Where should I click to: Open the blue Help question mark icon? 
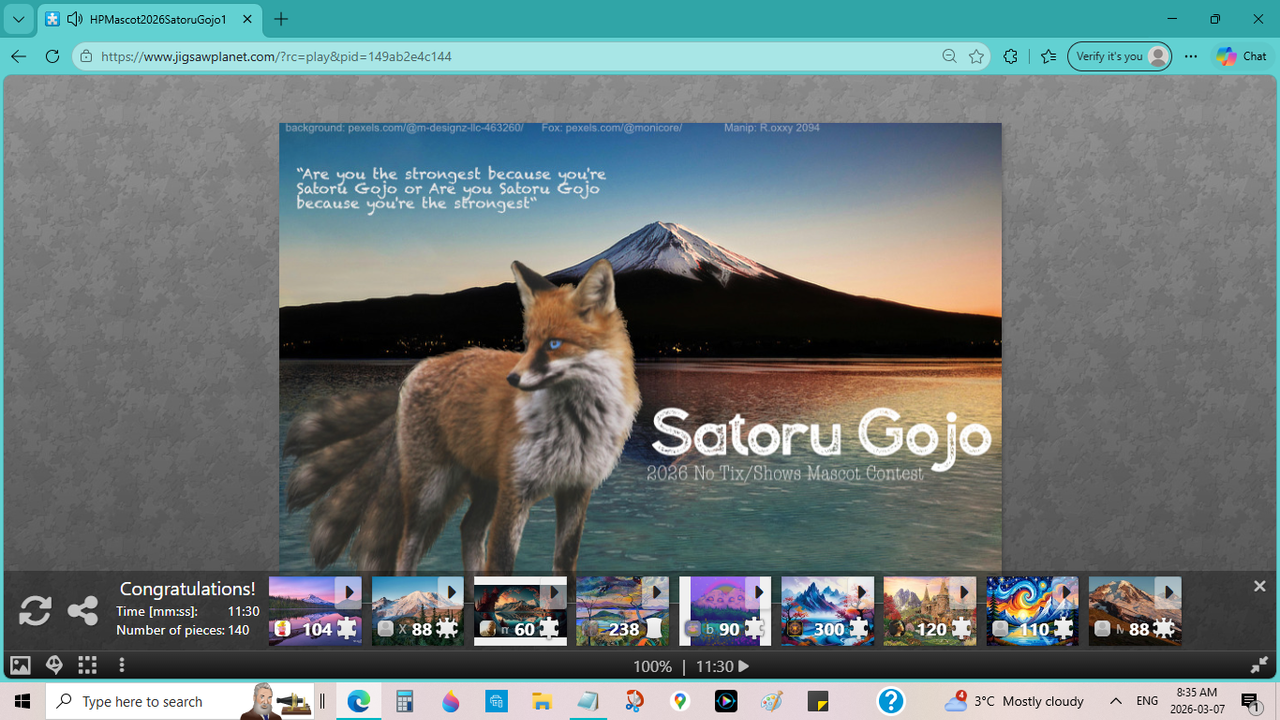pos(890,701)
